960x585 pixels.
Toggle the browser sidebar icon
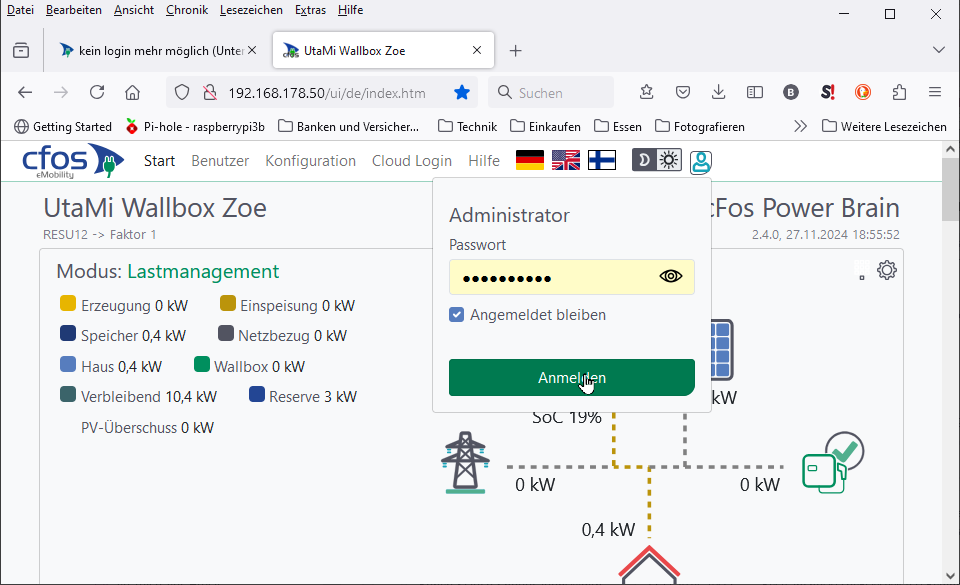point(755,92)
